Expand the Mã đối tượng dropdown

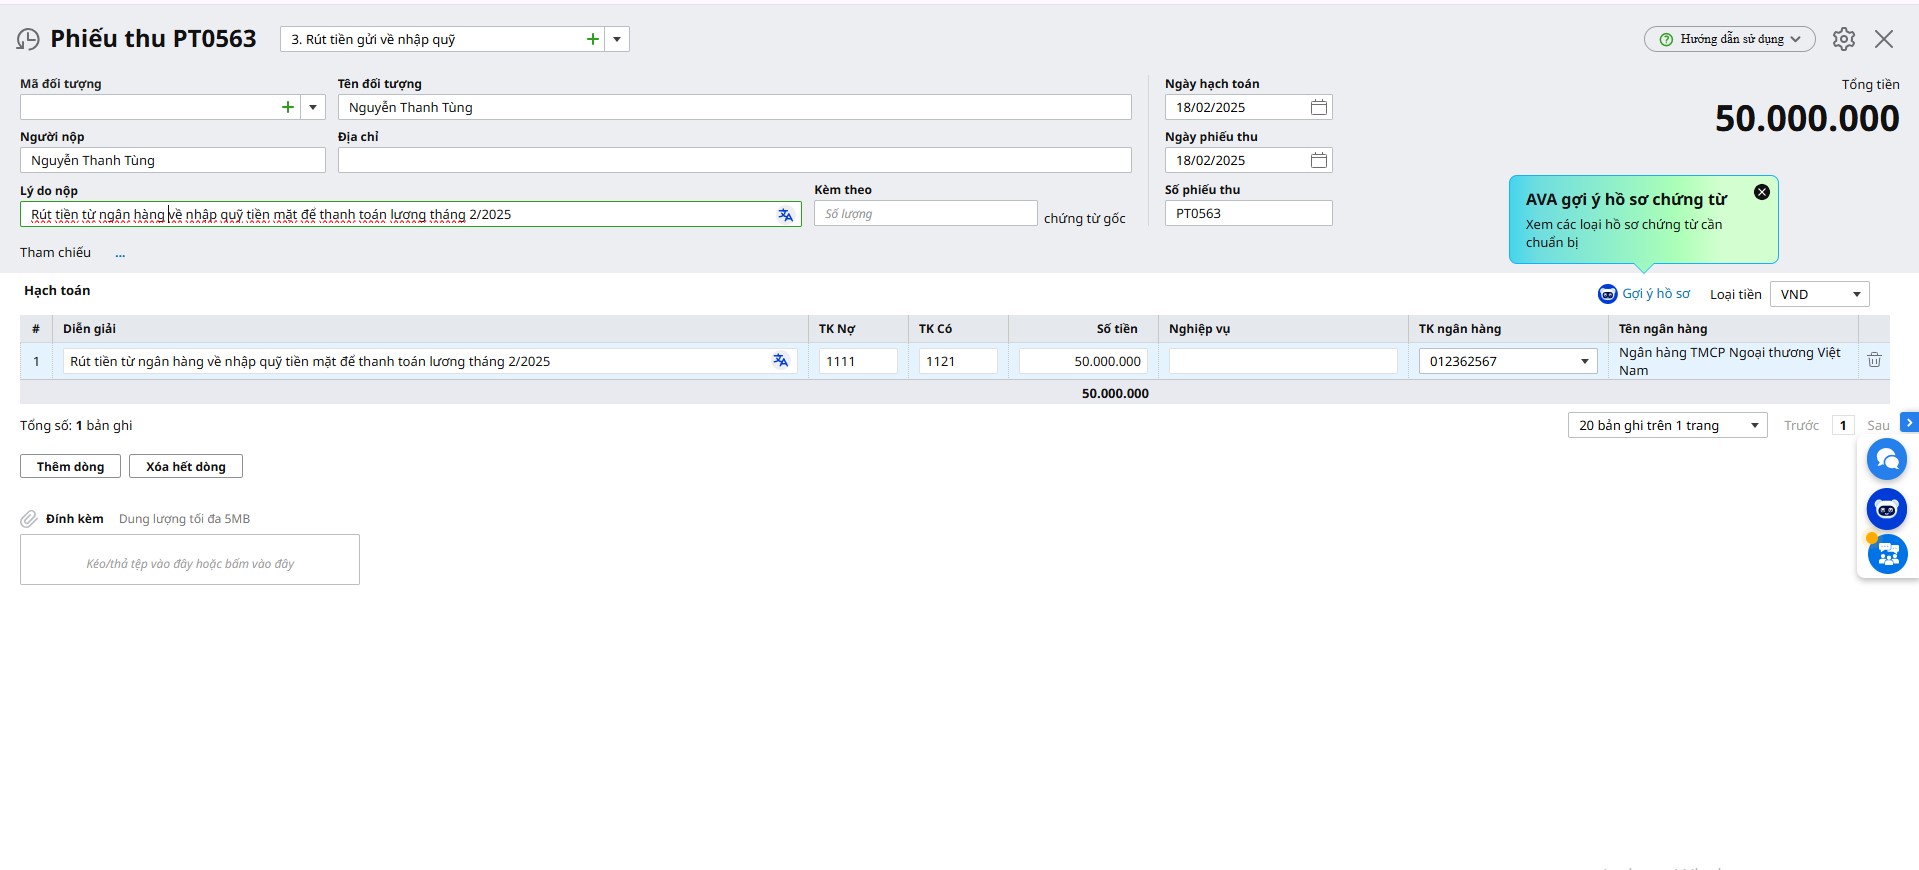(x=313, y=107)
